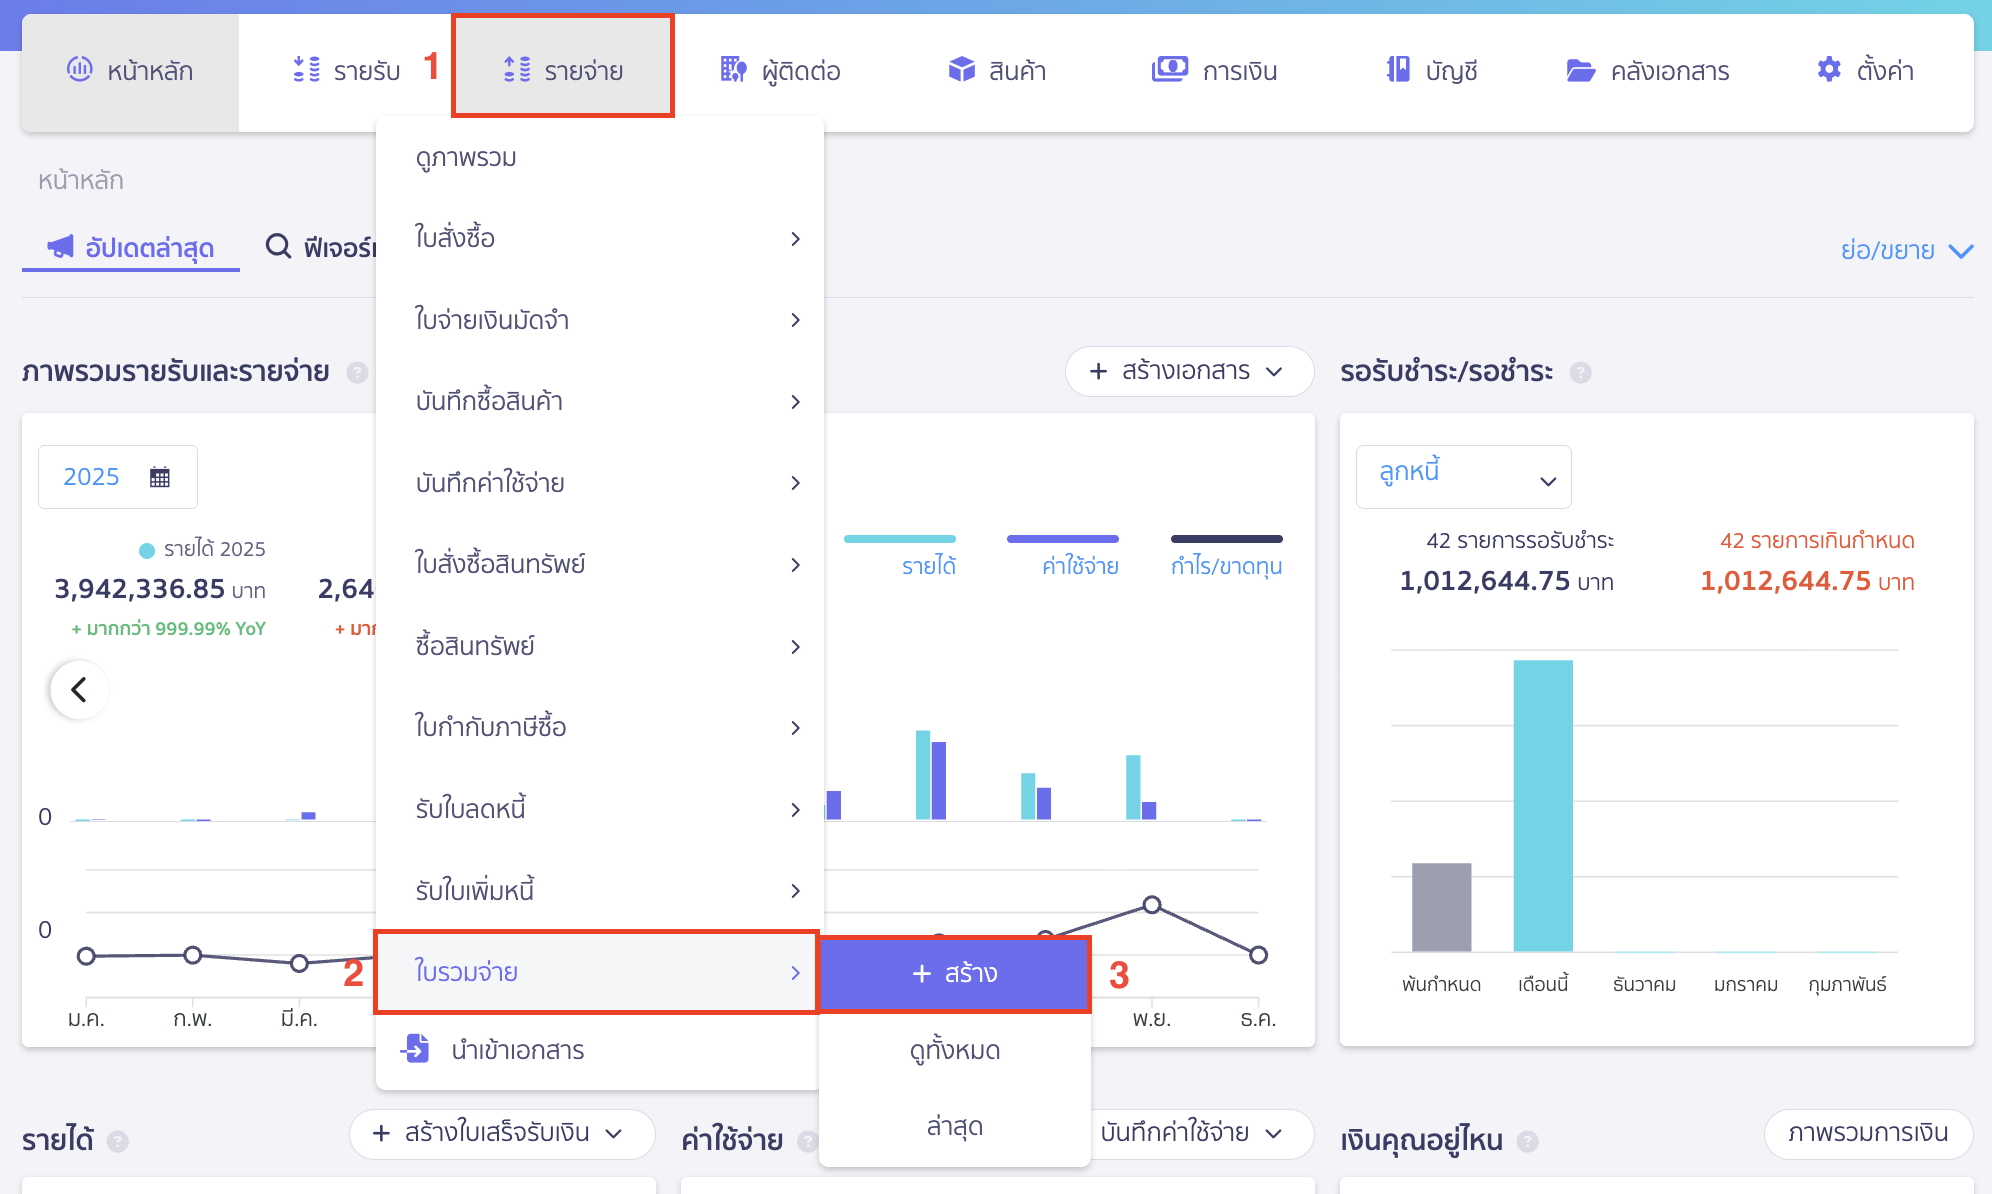Open the ลูกหนี้ dropdown
The width and height of the screenshot is (1992, 1194).
[1463, 477]
